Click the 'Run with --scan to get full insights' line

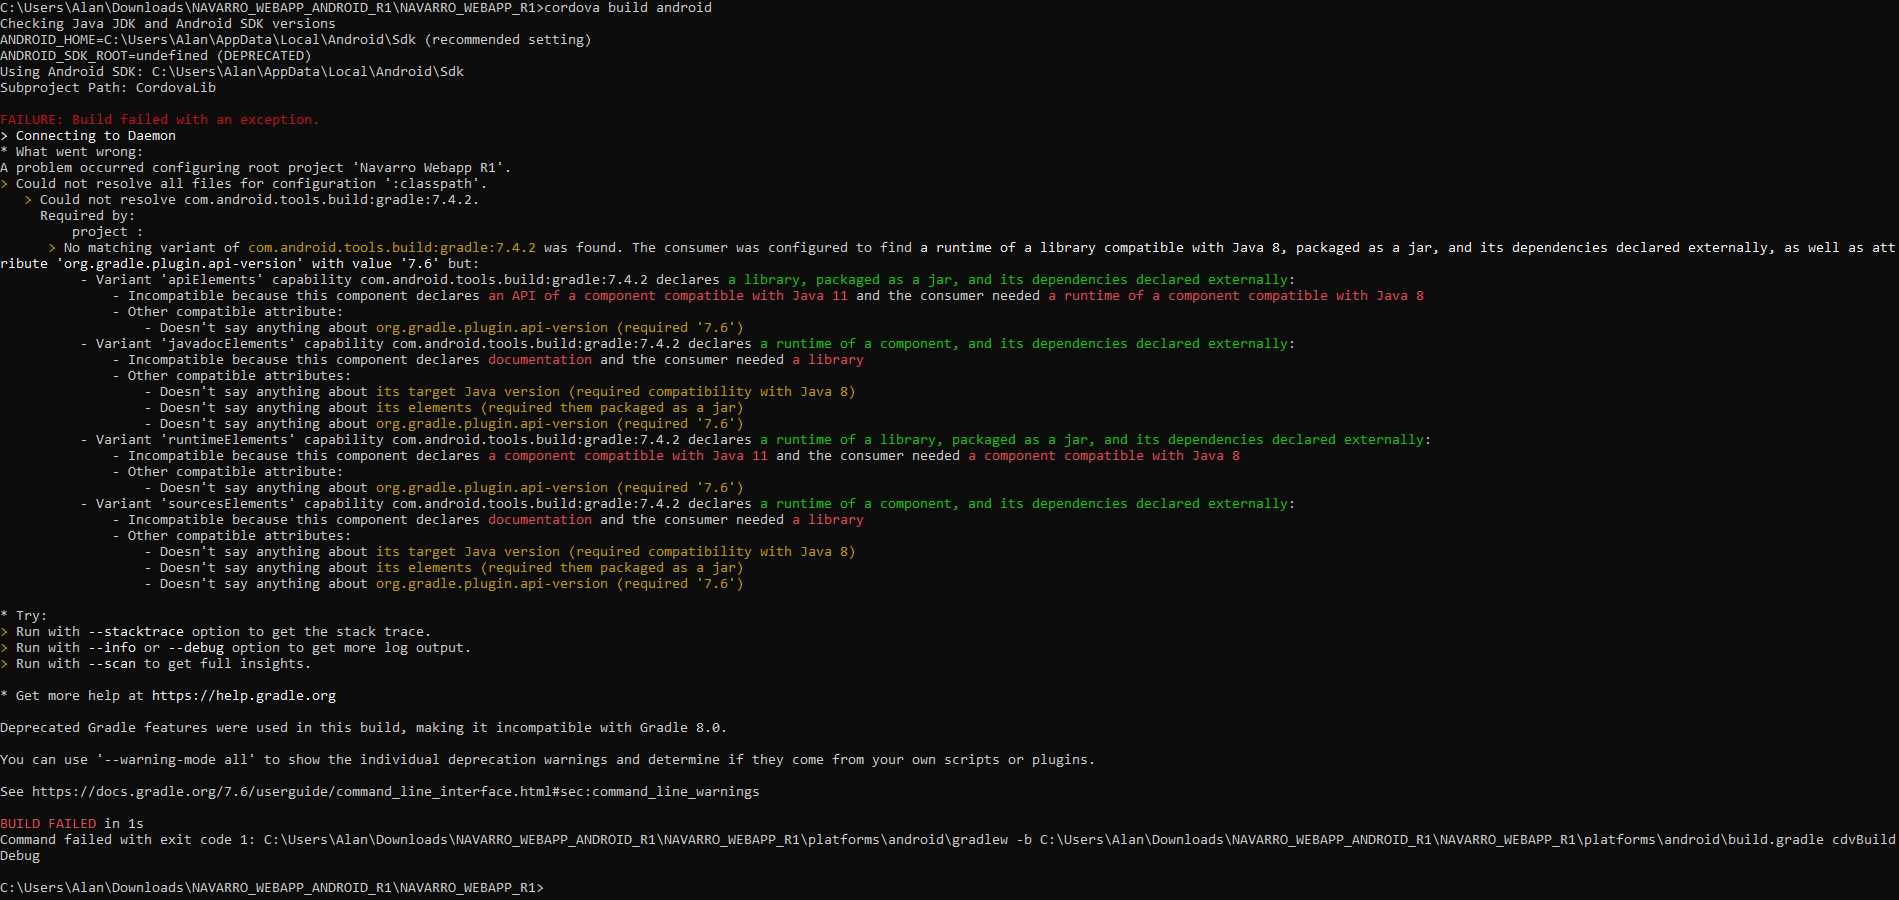click(x=156, y=664)
